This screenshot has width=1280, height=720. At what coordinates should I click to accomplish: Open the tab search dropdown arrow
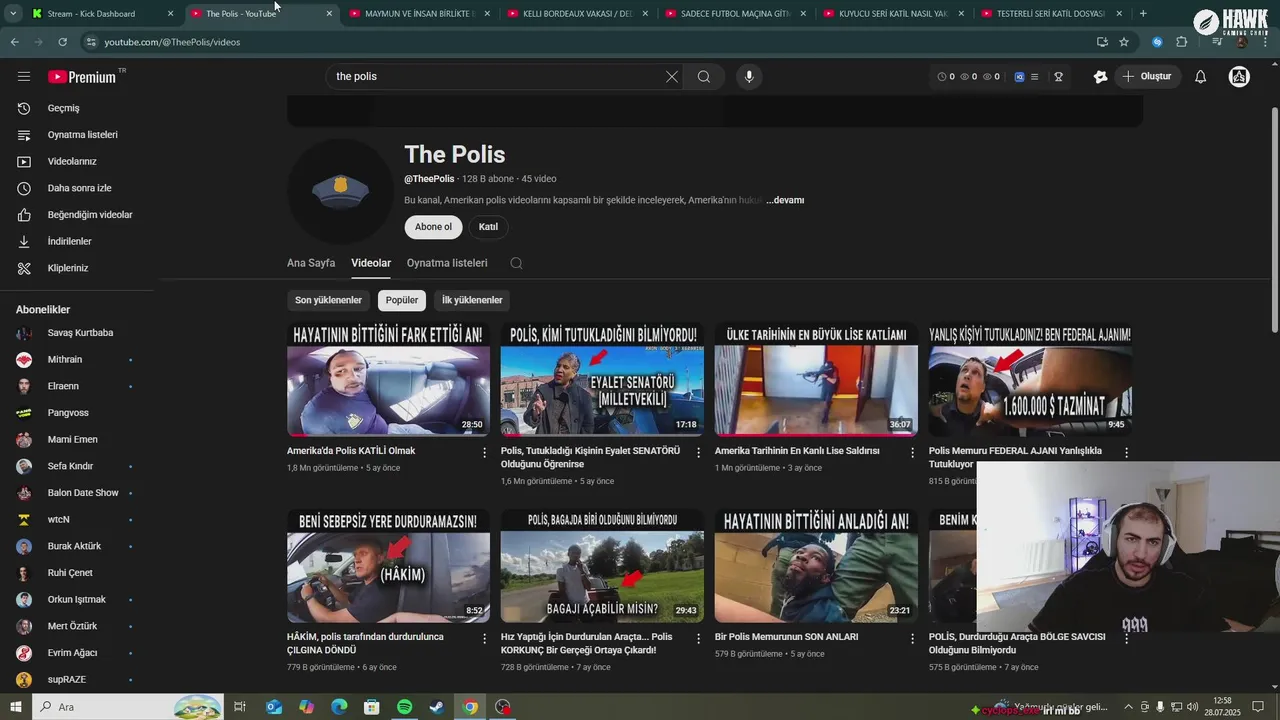pos(13,14)
